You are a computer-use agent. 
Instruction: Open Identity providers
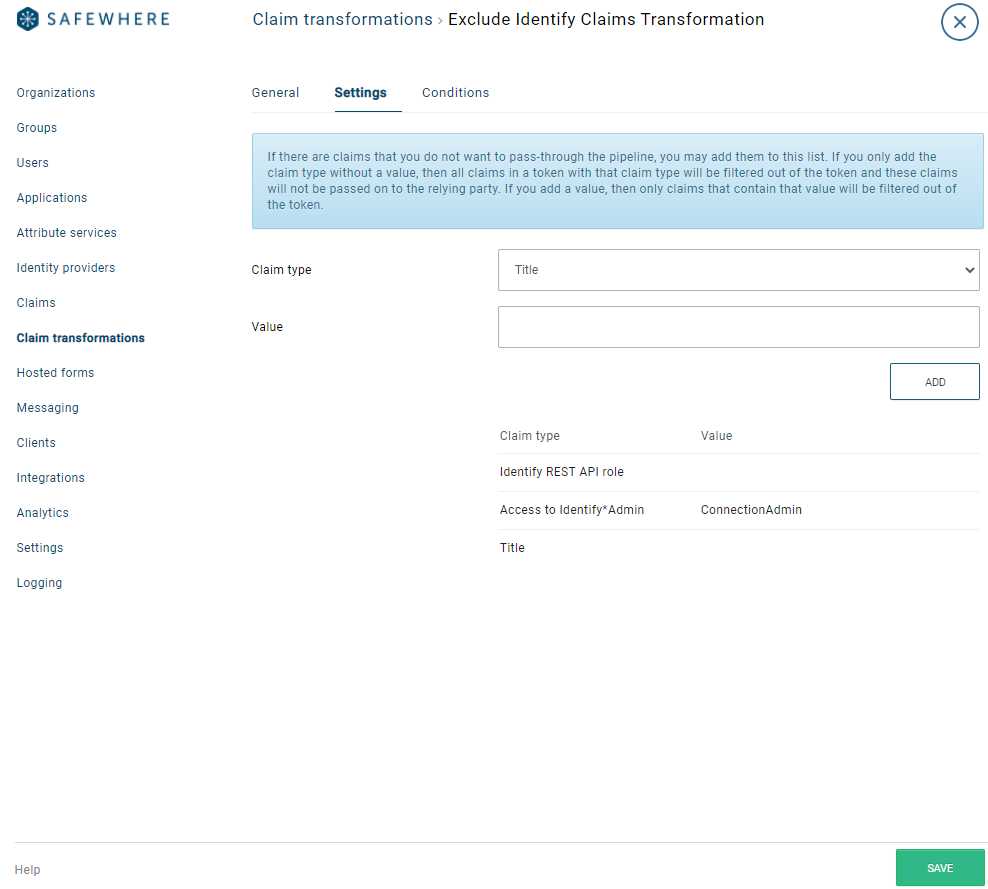(x=66, y=268)
